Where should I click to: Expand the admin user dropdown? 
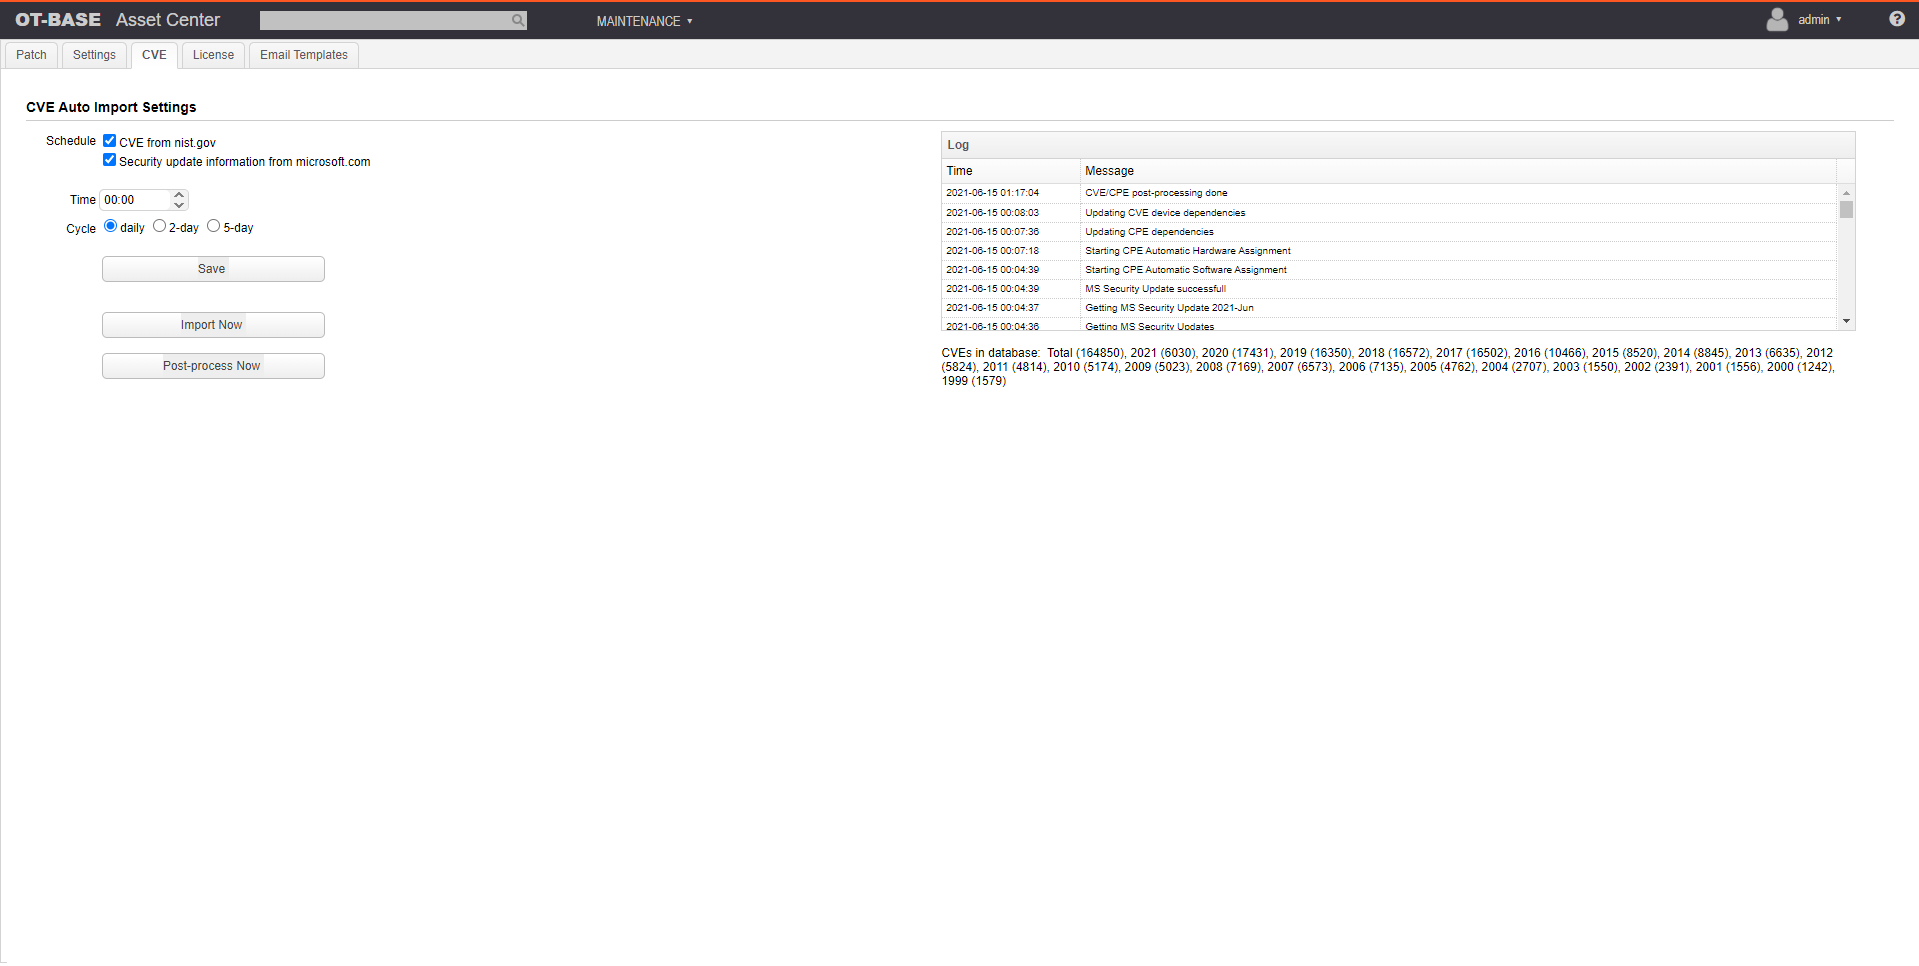(1819, 20)
